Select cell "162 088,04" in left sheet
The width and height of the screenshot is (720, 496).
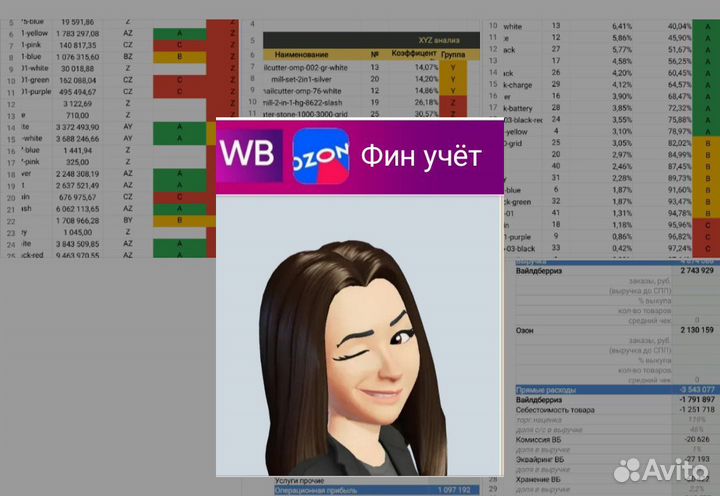point(78,80)
